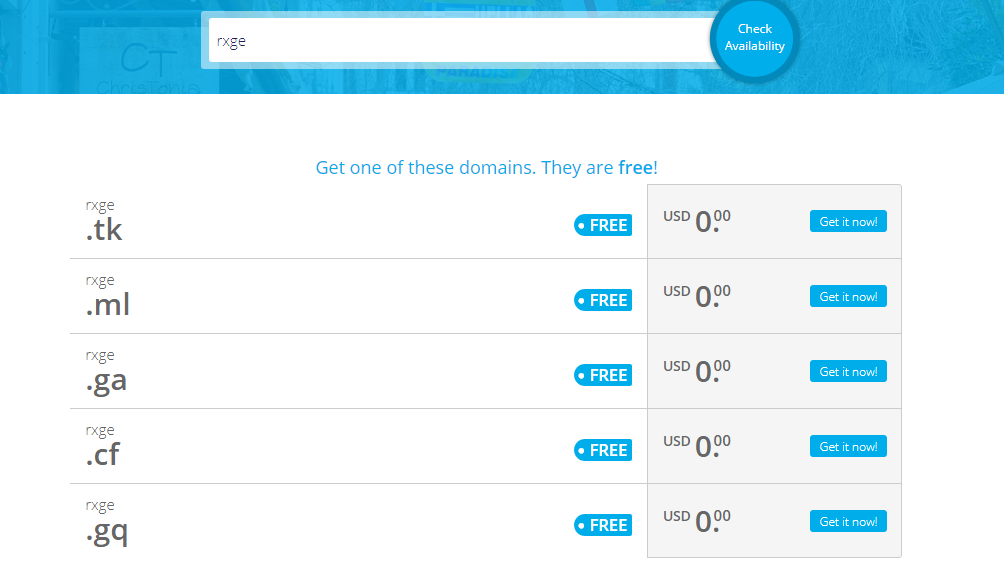Viewport: 1004px width, 581px height.
Task: Click the FREE badge for .gq
Action: coord(603,525)
